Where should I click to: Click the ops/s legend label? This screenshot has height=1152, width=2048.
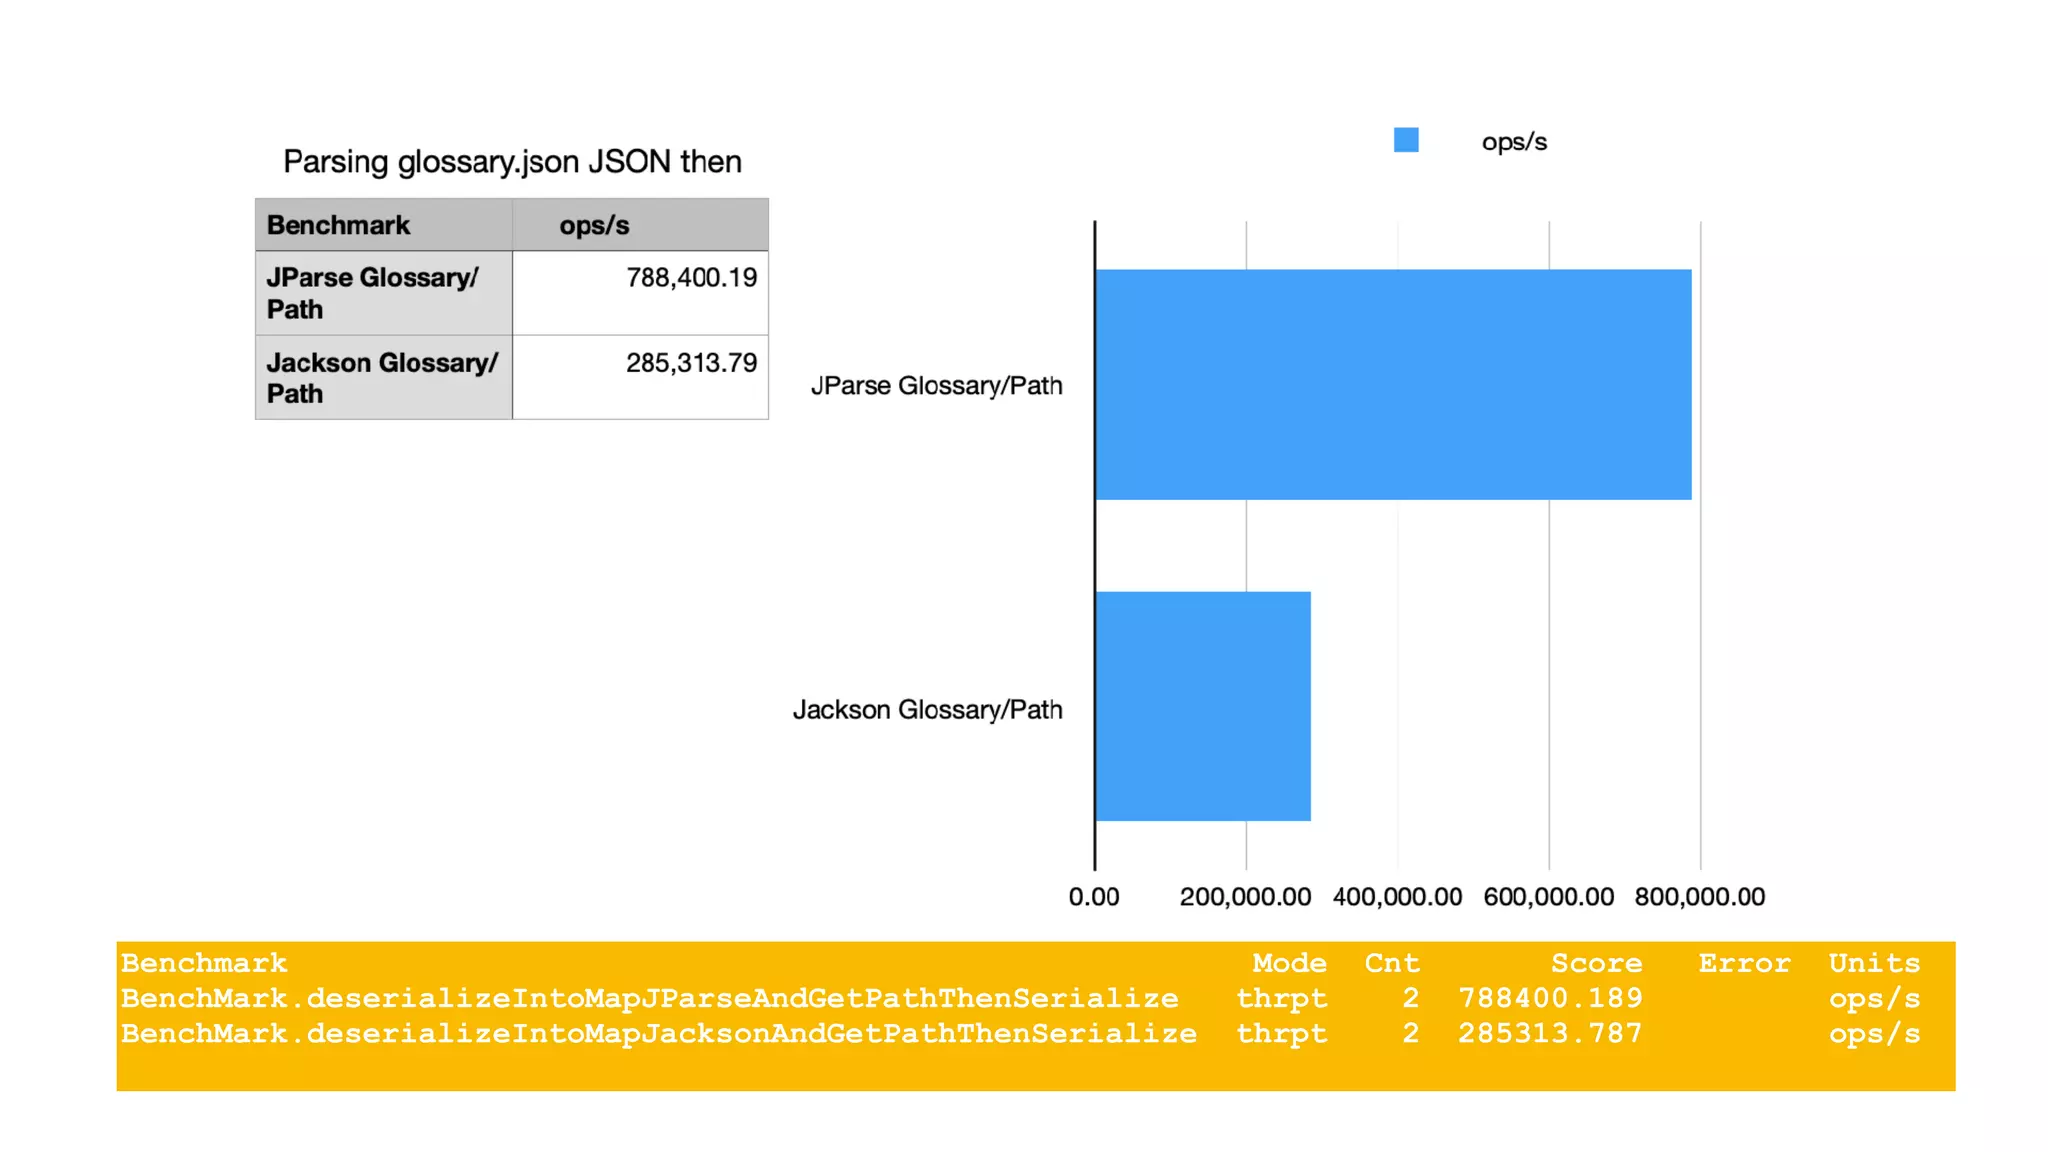click(x=1514, y=142)
